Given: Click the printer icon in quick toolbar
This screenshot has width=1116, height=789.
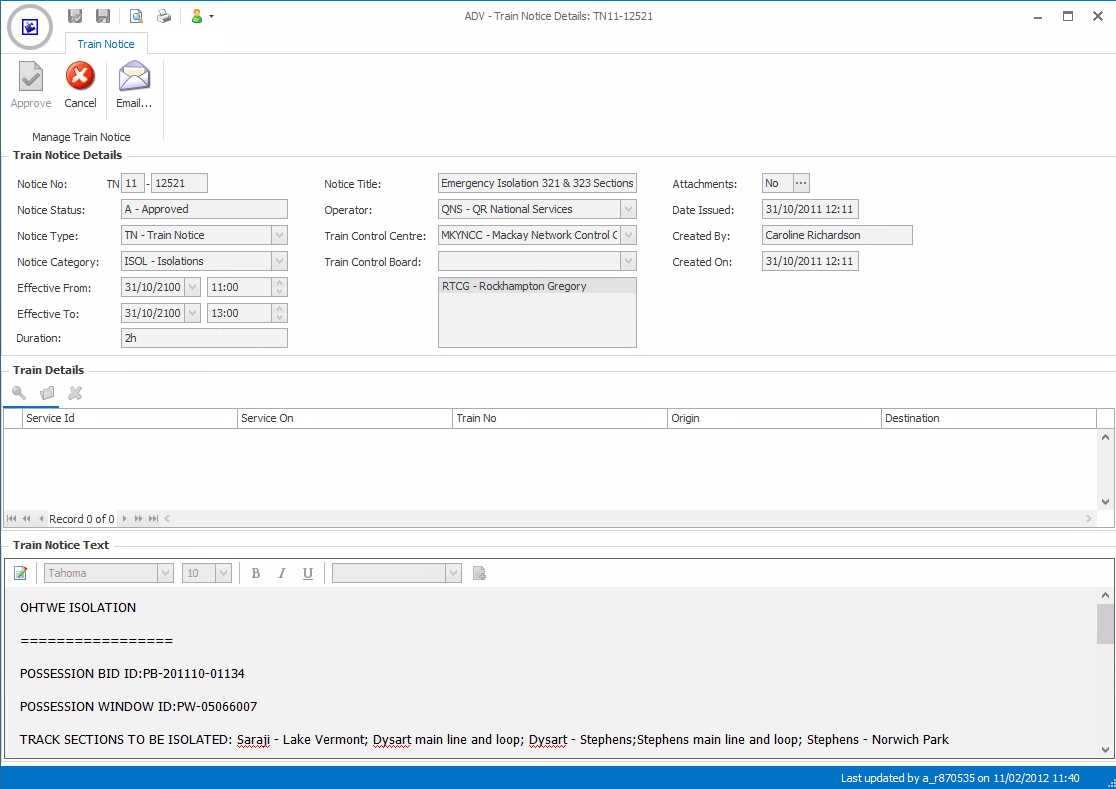Looking at the screenshot, I should (x=163, y=16).
